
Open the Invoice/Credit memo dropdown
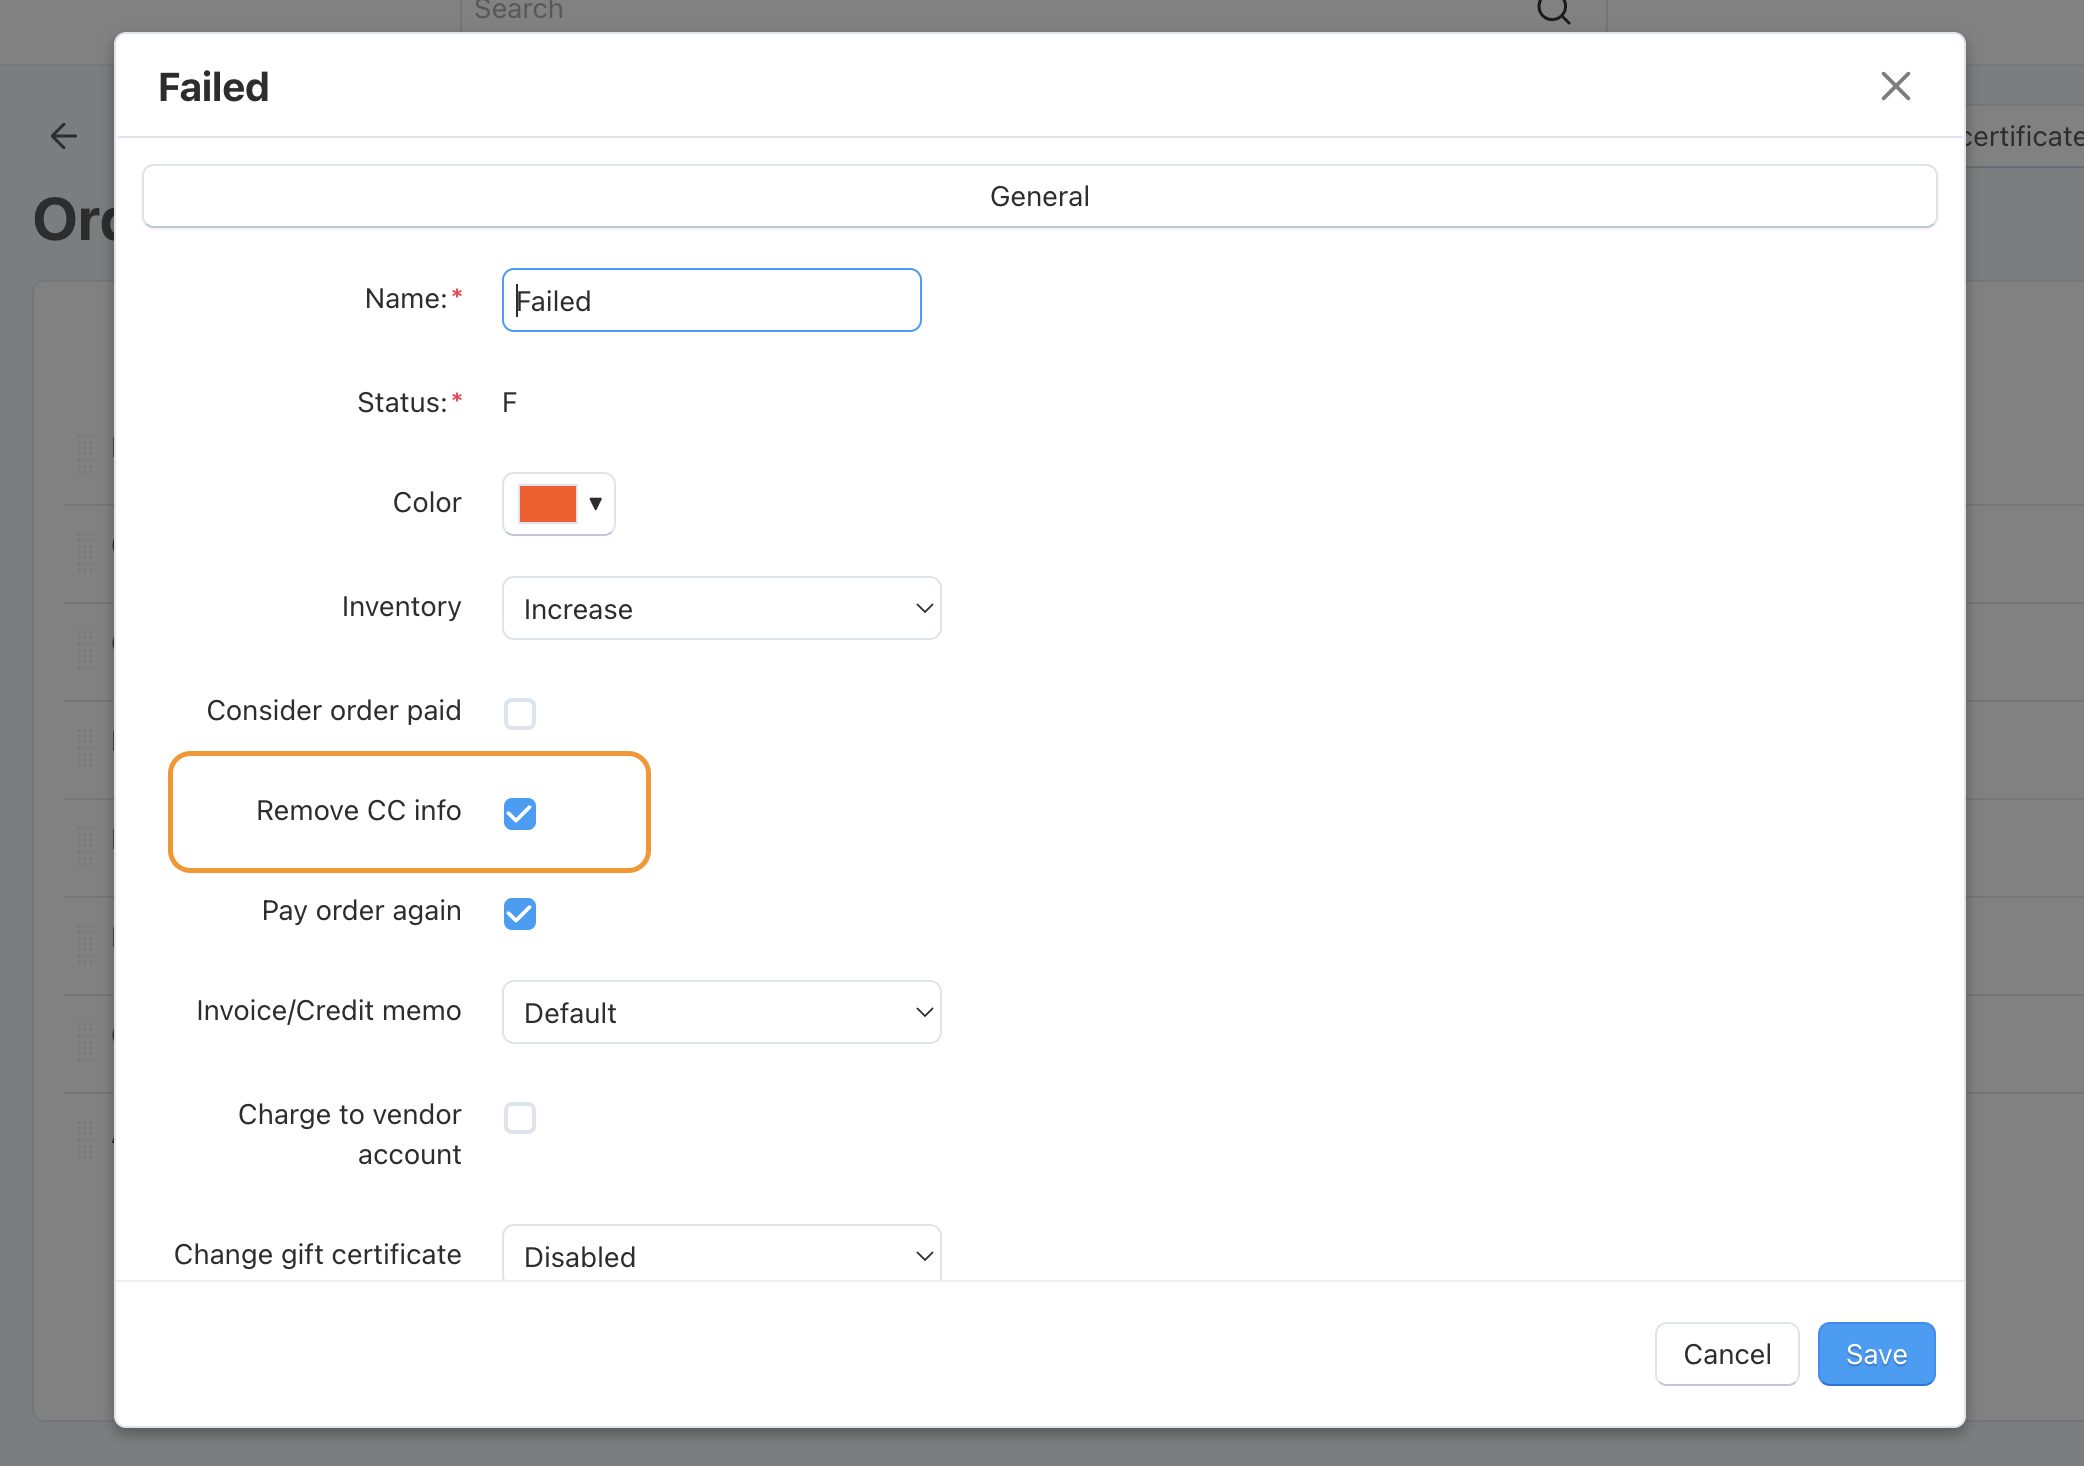click(x=721, y=1012)
